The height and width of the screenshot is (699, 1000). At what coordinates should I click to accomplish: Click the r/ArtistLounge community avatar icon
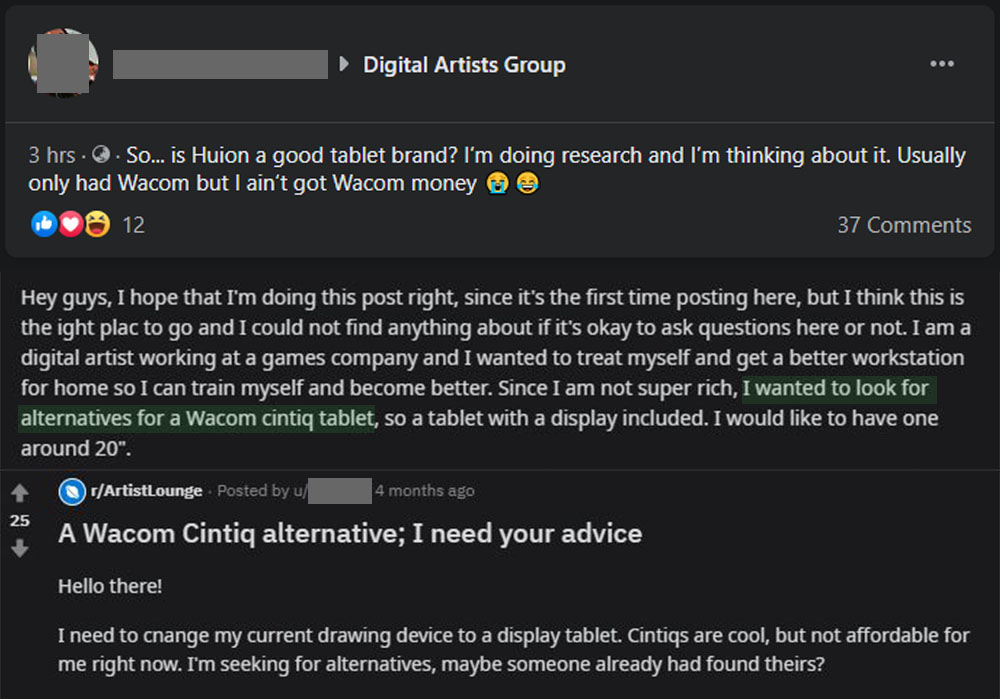pos(72,492)
